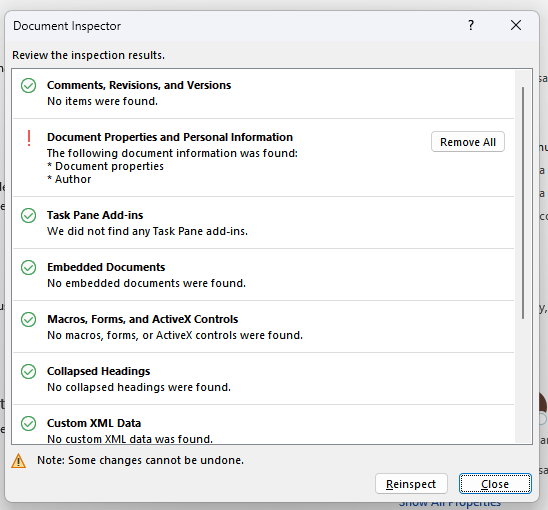Screen dimensions: 548x510
Task: Open Show All Properties link behind dialog
Action: click(450, 505)
